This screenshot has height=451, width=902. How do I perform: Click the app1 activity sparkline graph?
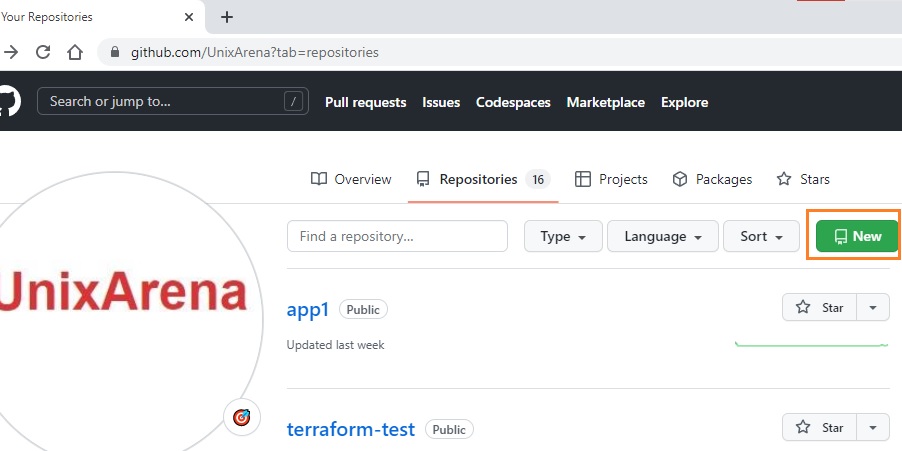812,345
